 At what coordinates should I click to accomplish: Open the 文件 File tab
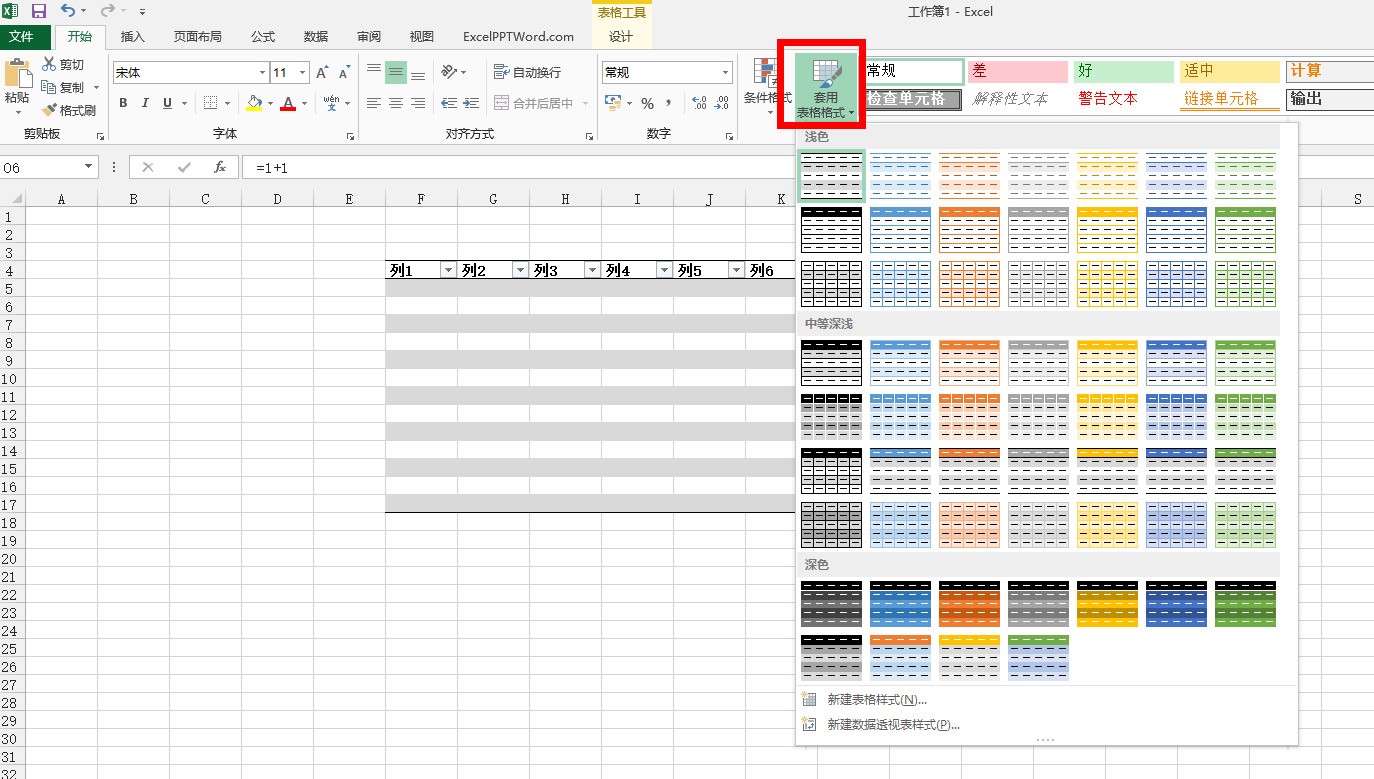(x=22, y=36)
